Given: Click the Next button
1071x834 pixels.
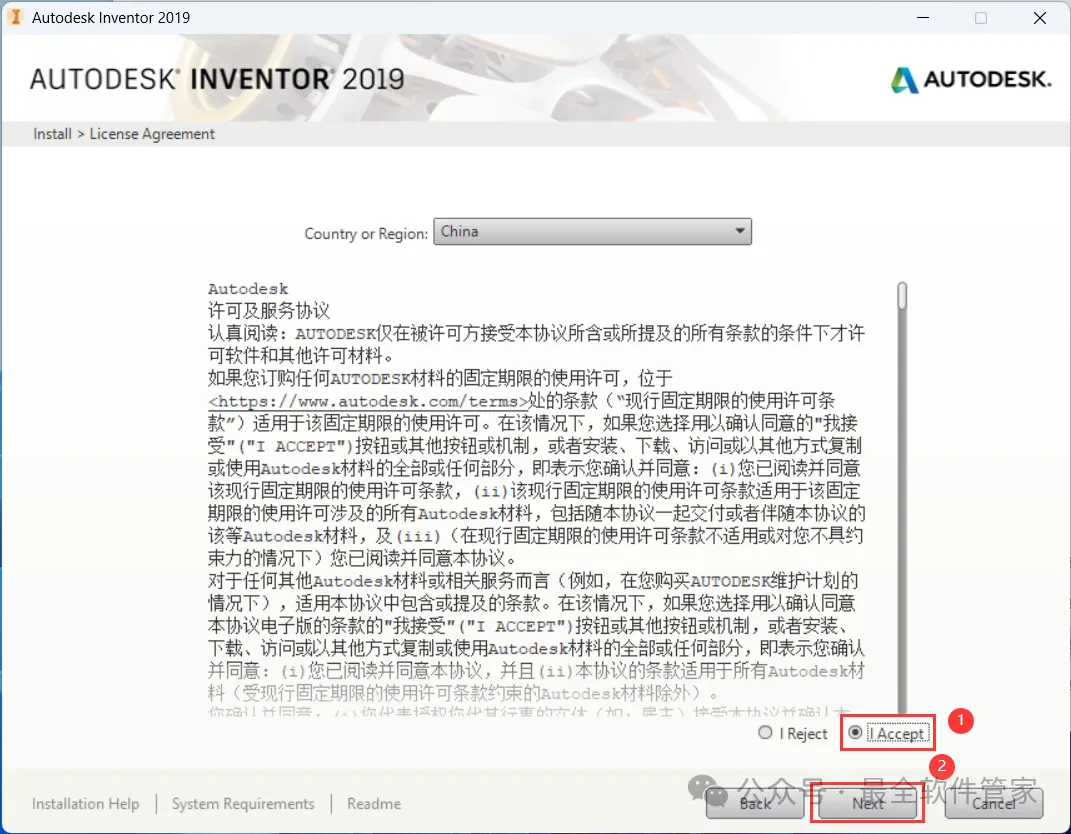Looking at the screenshot, I should [867, 803].
